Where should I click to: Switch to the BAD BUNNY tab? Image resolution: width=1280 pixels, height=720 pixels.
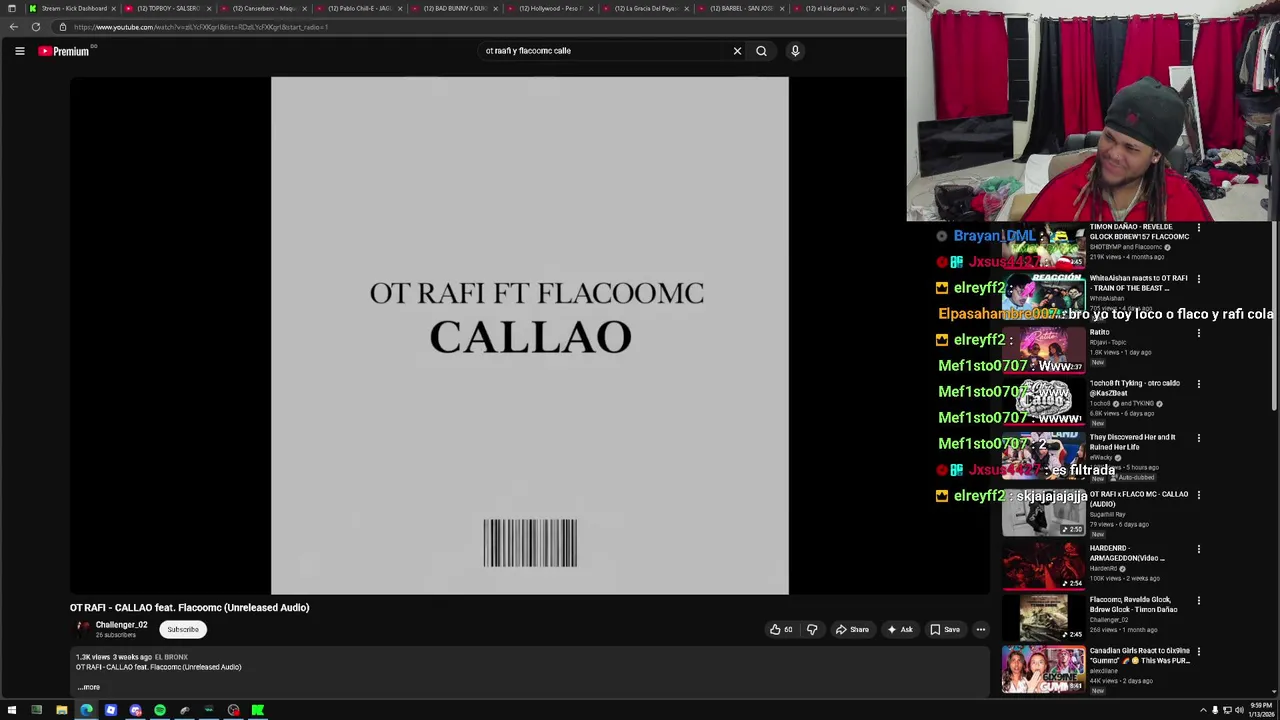point(454,8)
